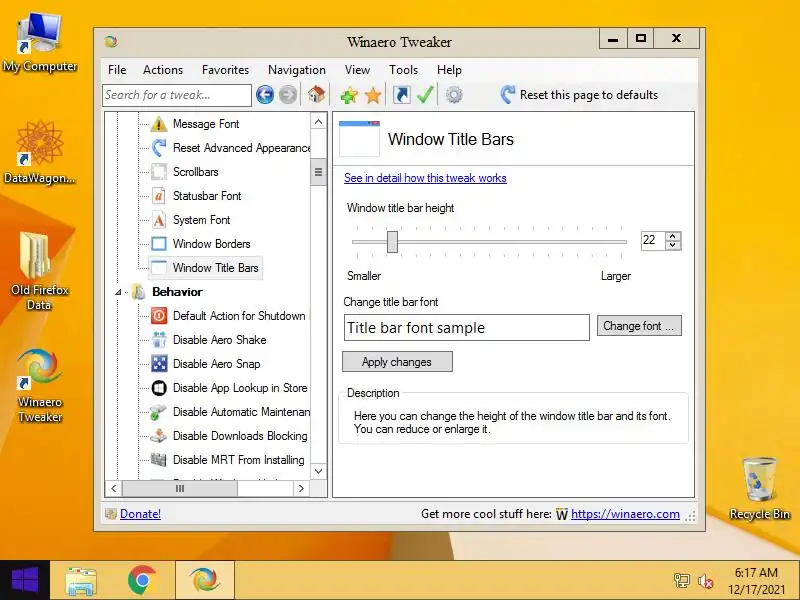Click tree scrollbar down arrow

click(318, 471)
